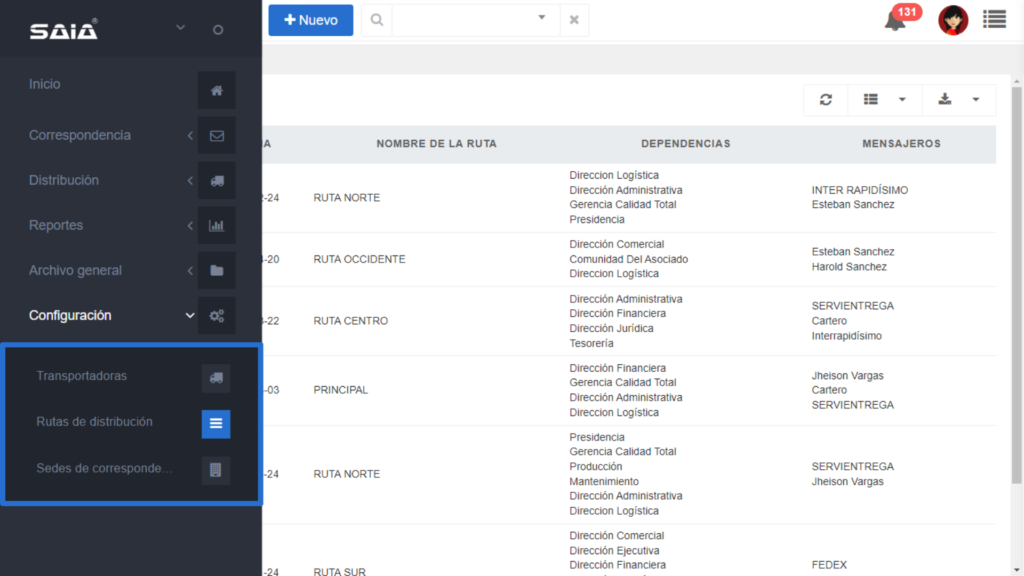Click the folder icon for Archivo general
The image size is (1024, 576).
tap(216, 271)
